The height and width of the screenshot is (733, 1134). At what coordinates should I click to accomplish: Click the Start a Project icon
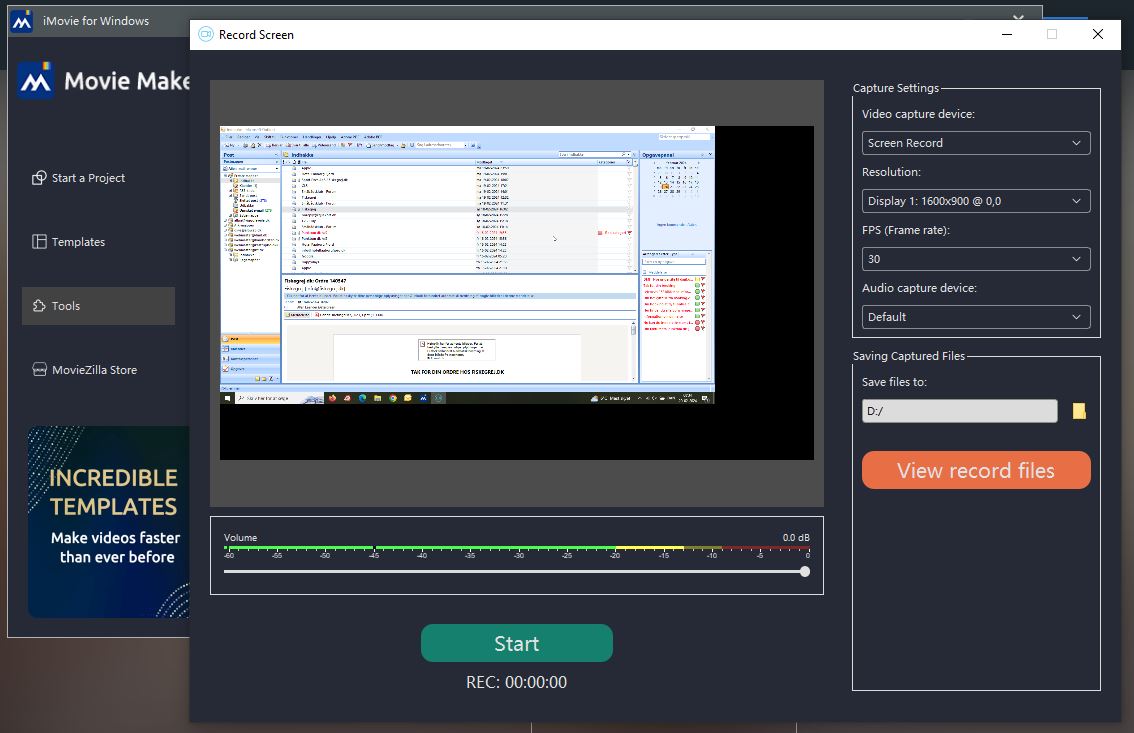[x=40, y=178]
